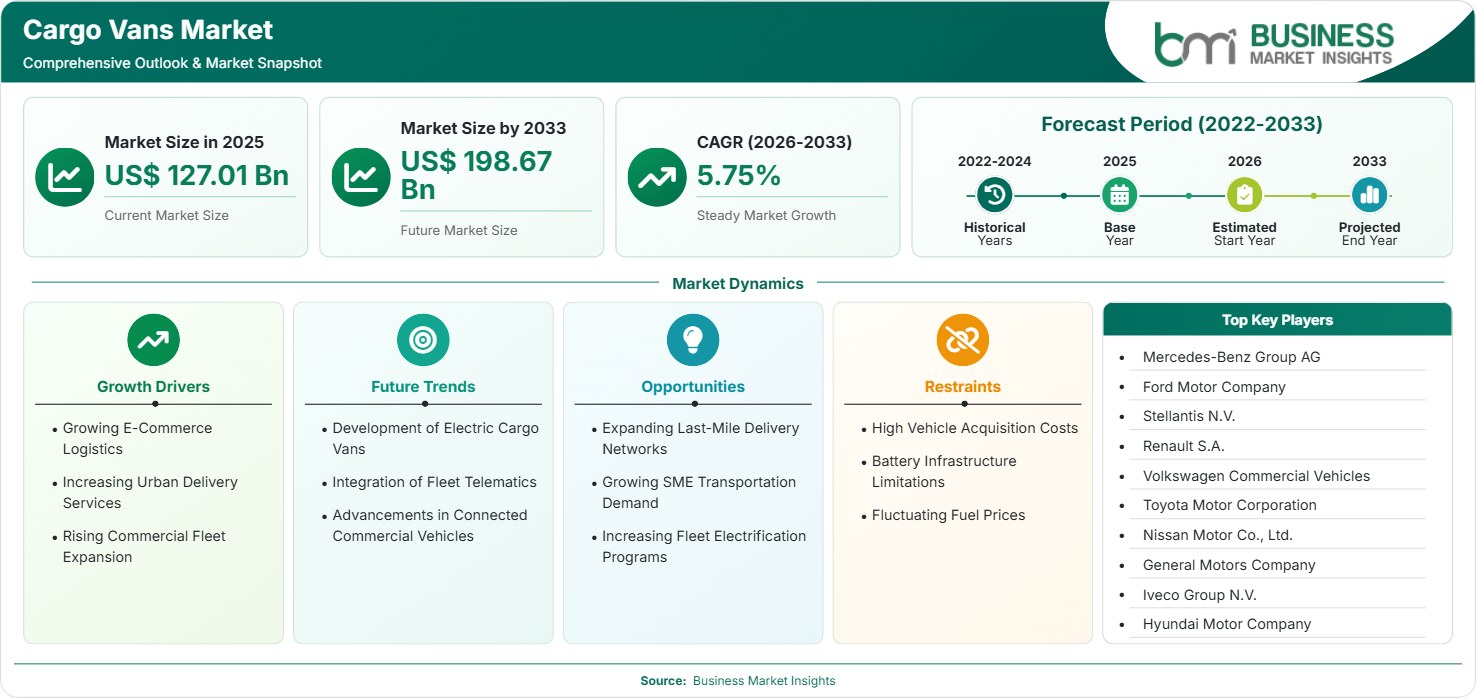Screen dimensions: 1476x698
Task: Click the Current Market Size caption
Action: (166, 215)
